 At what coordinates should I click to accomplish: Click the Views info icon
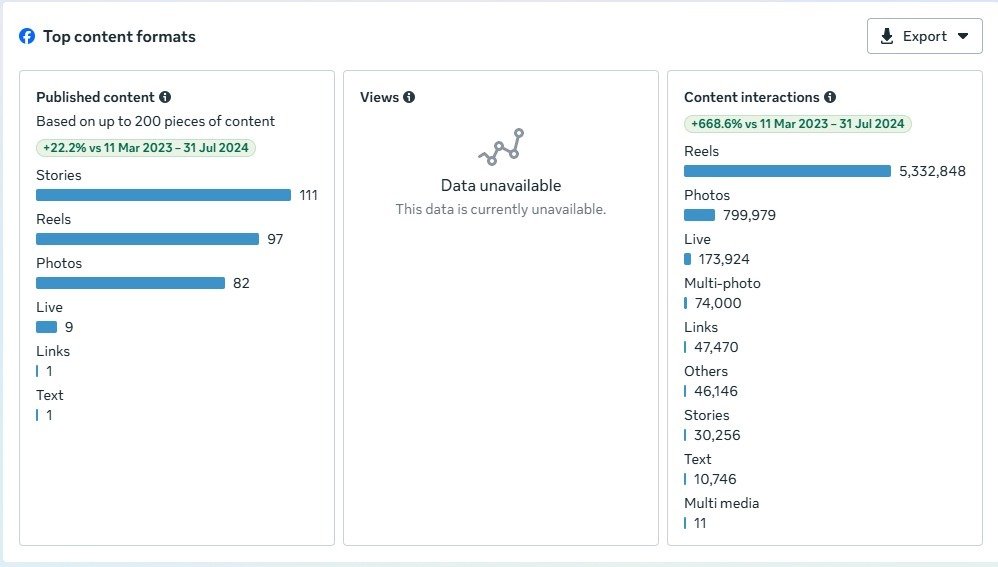click(x=409, y=97)
